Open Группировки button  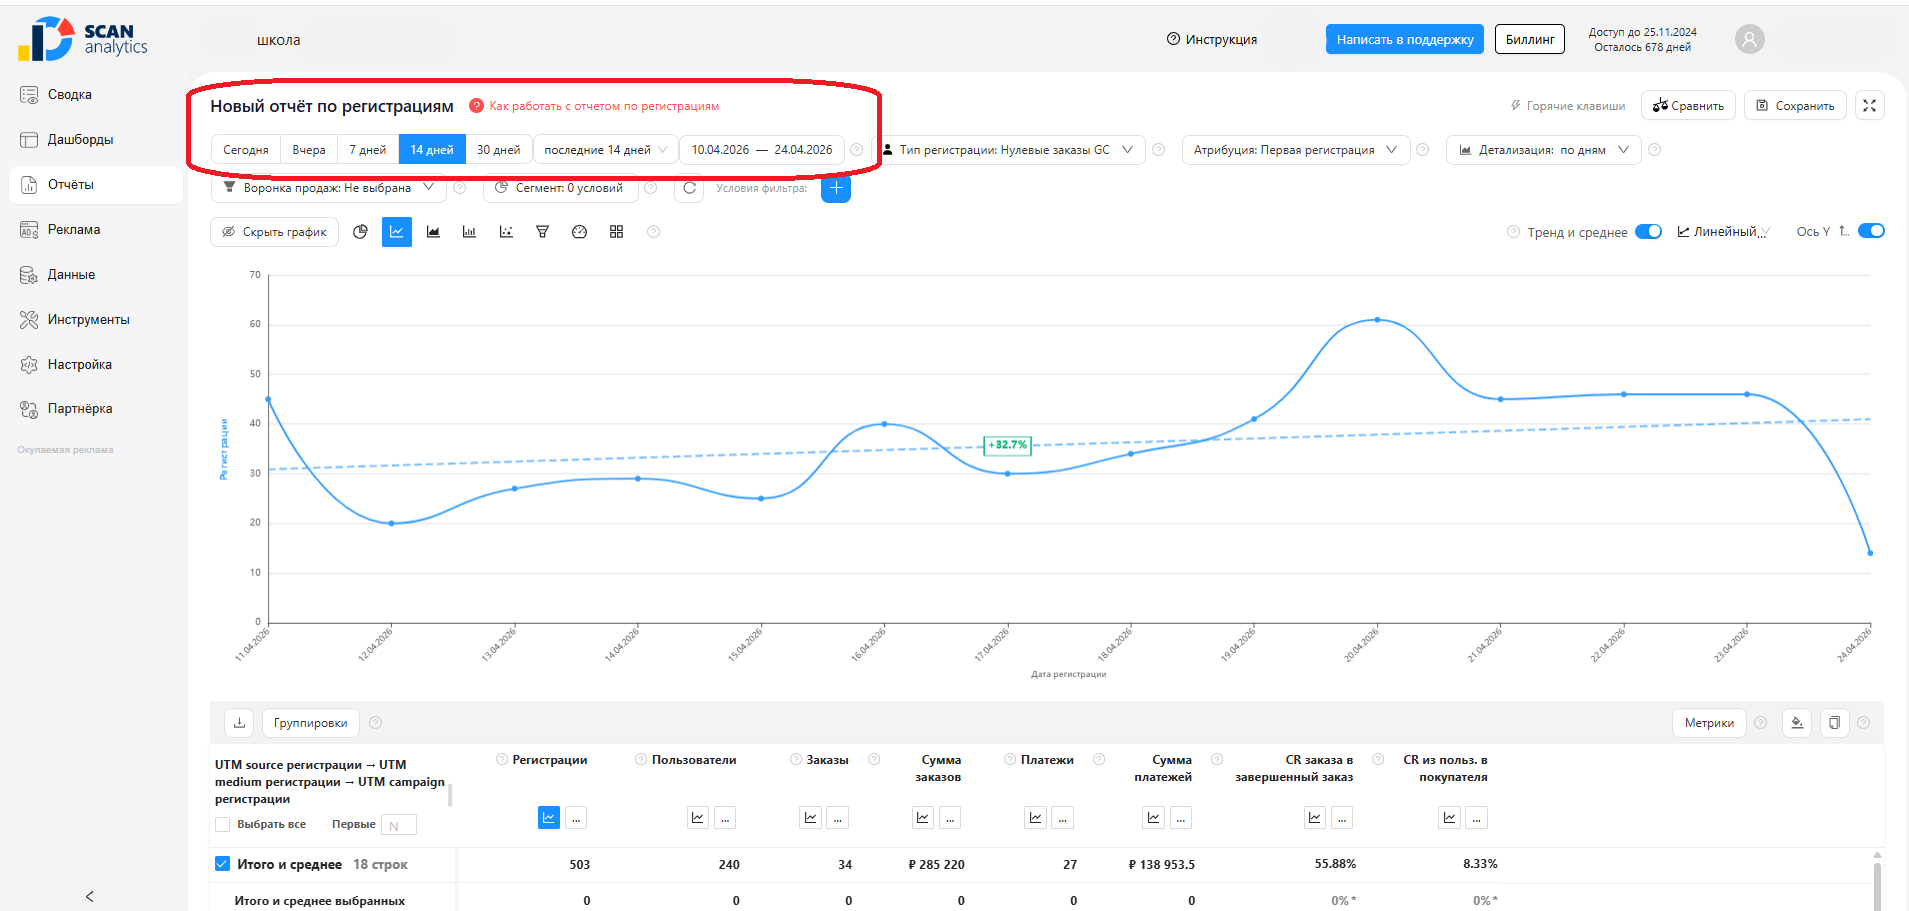point(311,723)
